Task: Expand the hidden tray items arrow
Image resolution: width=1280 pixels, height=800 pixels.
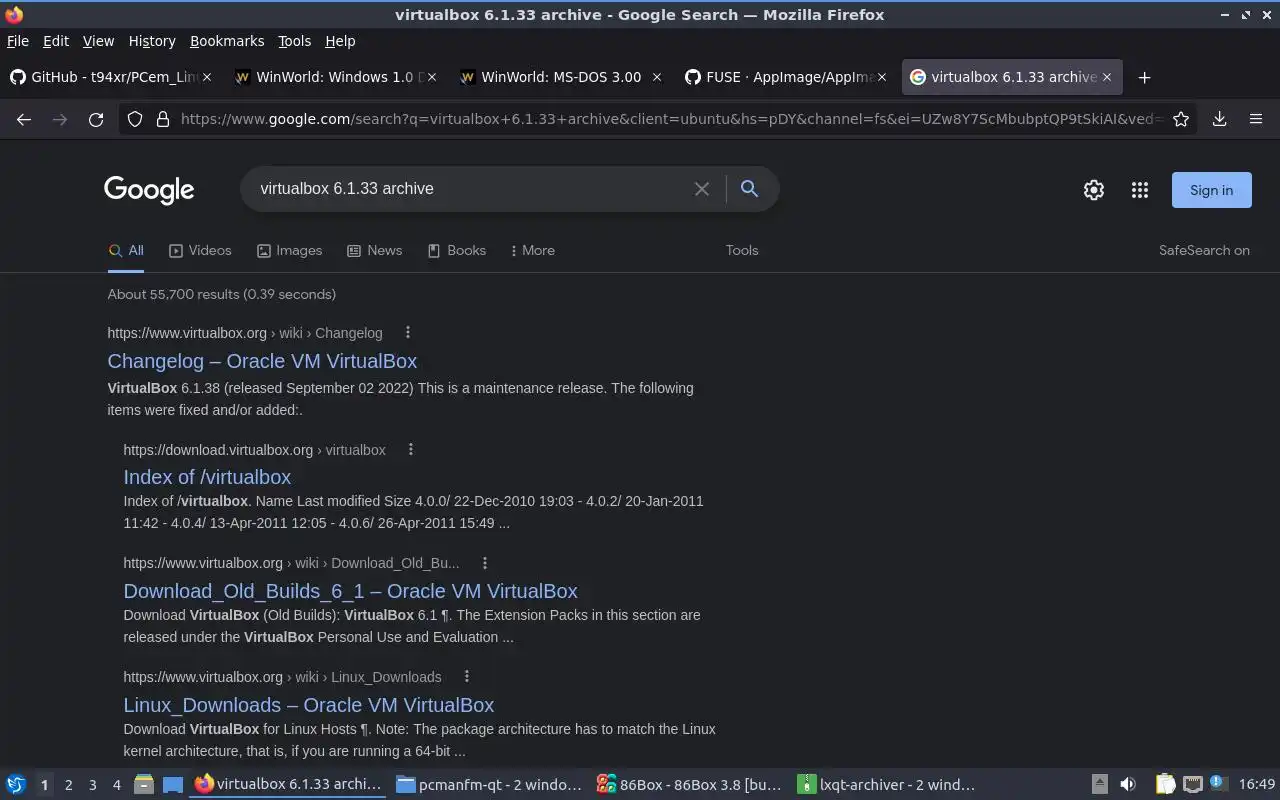Action: click(x=1099, y=785)
